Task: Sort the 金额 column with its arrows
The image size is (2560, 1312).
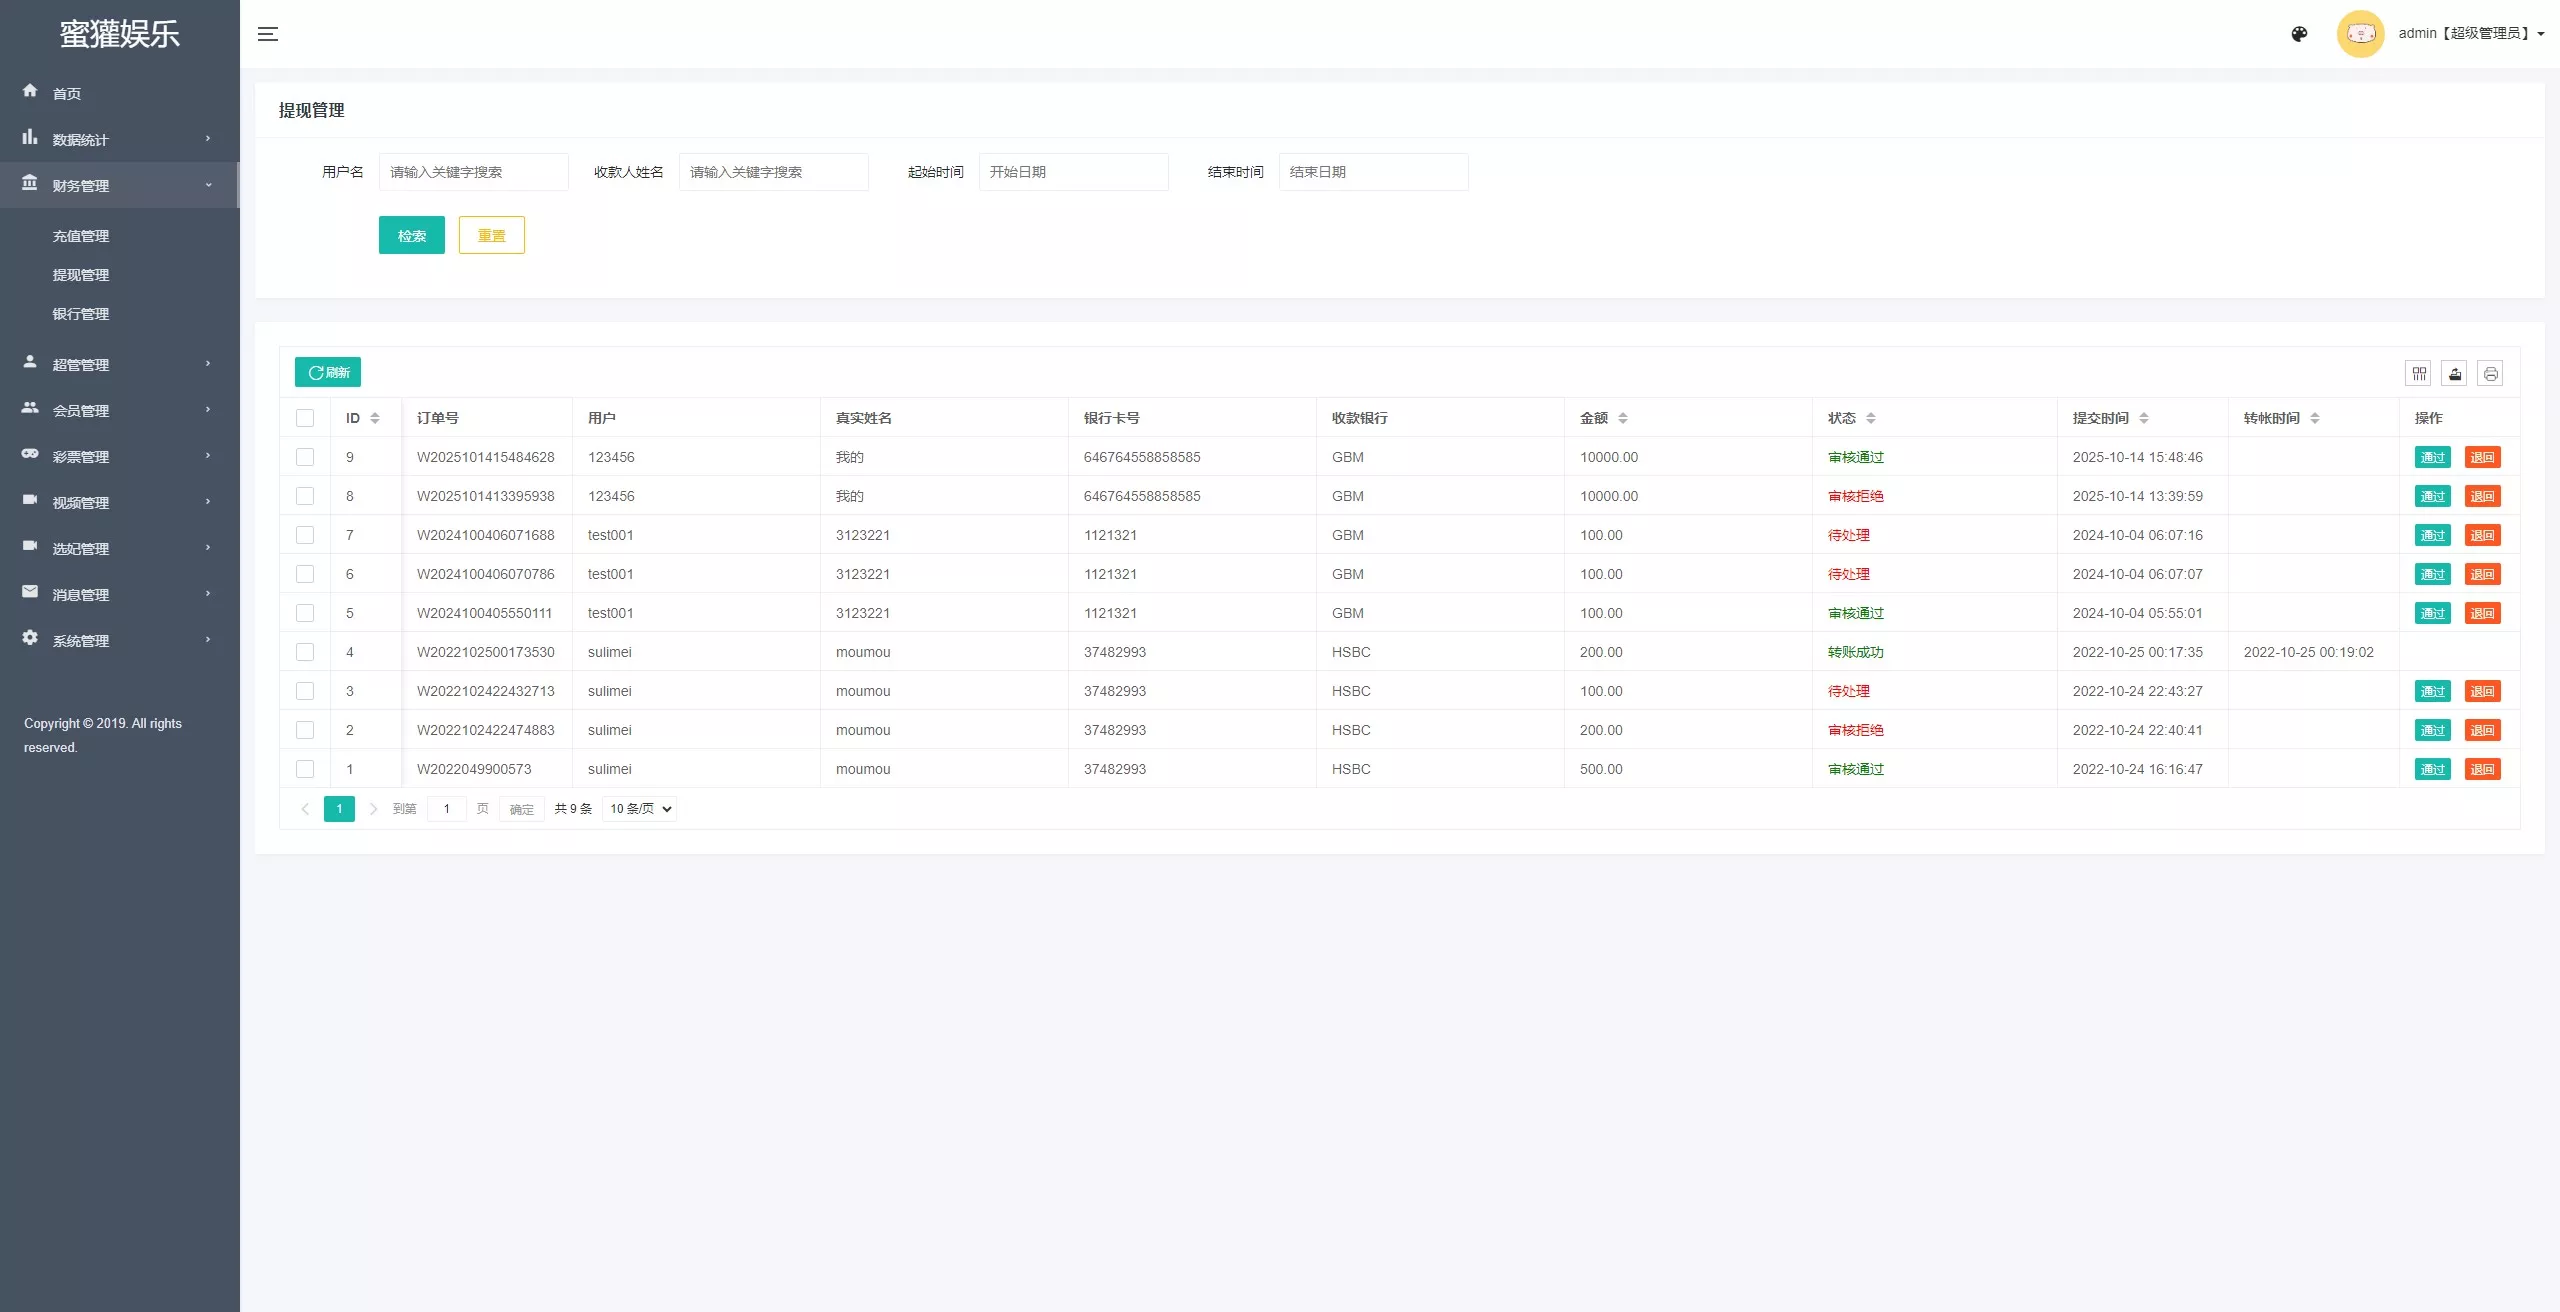Action: tap(1623, 418)
